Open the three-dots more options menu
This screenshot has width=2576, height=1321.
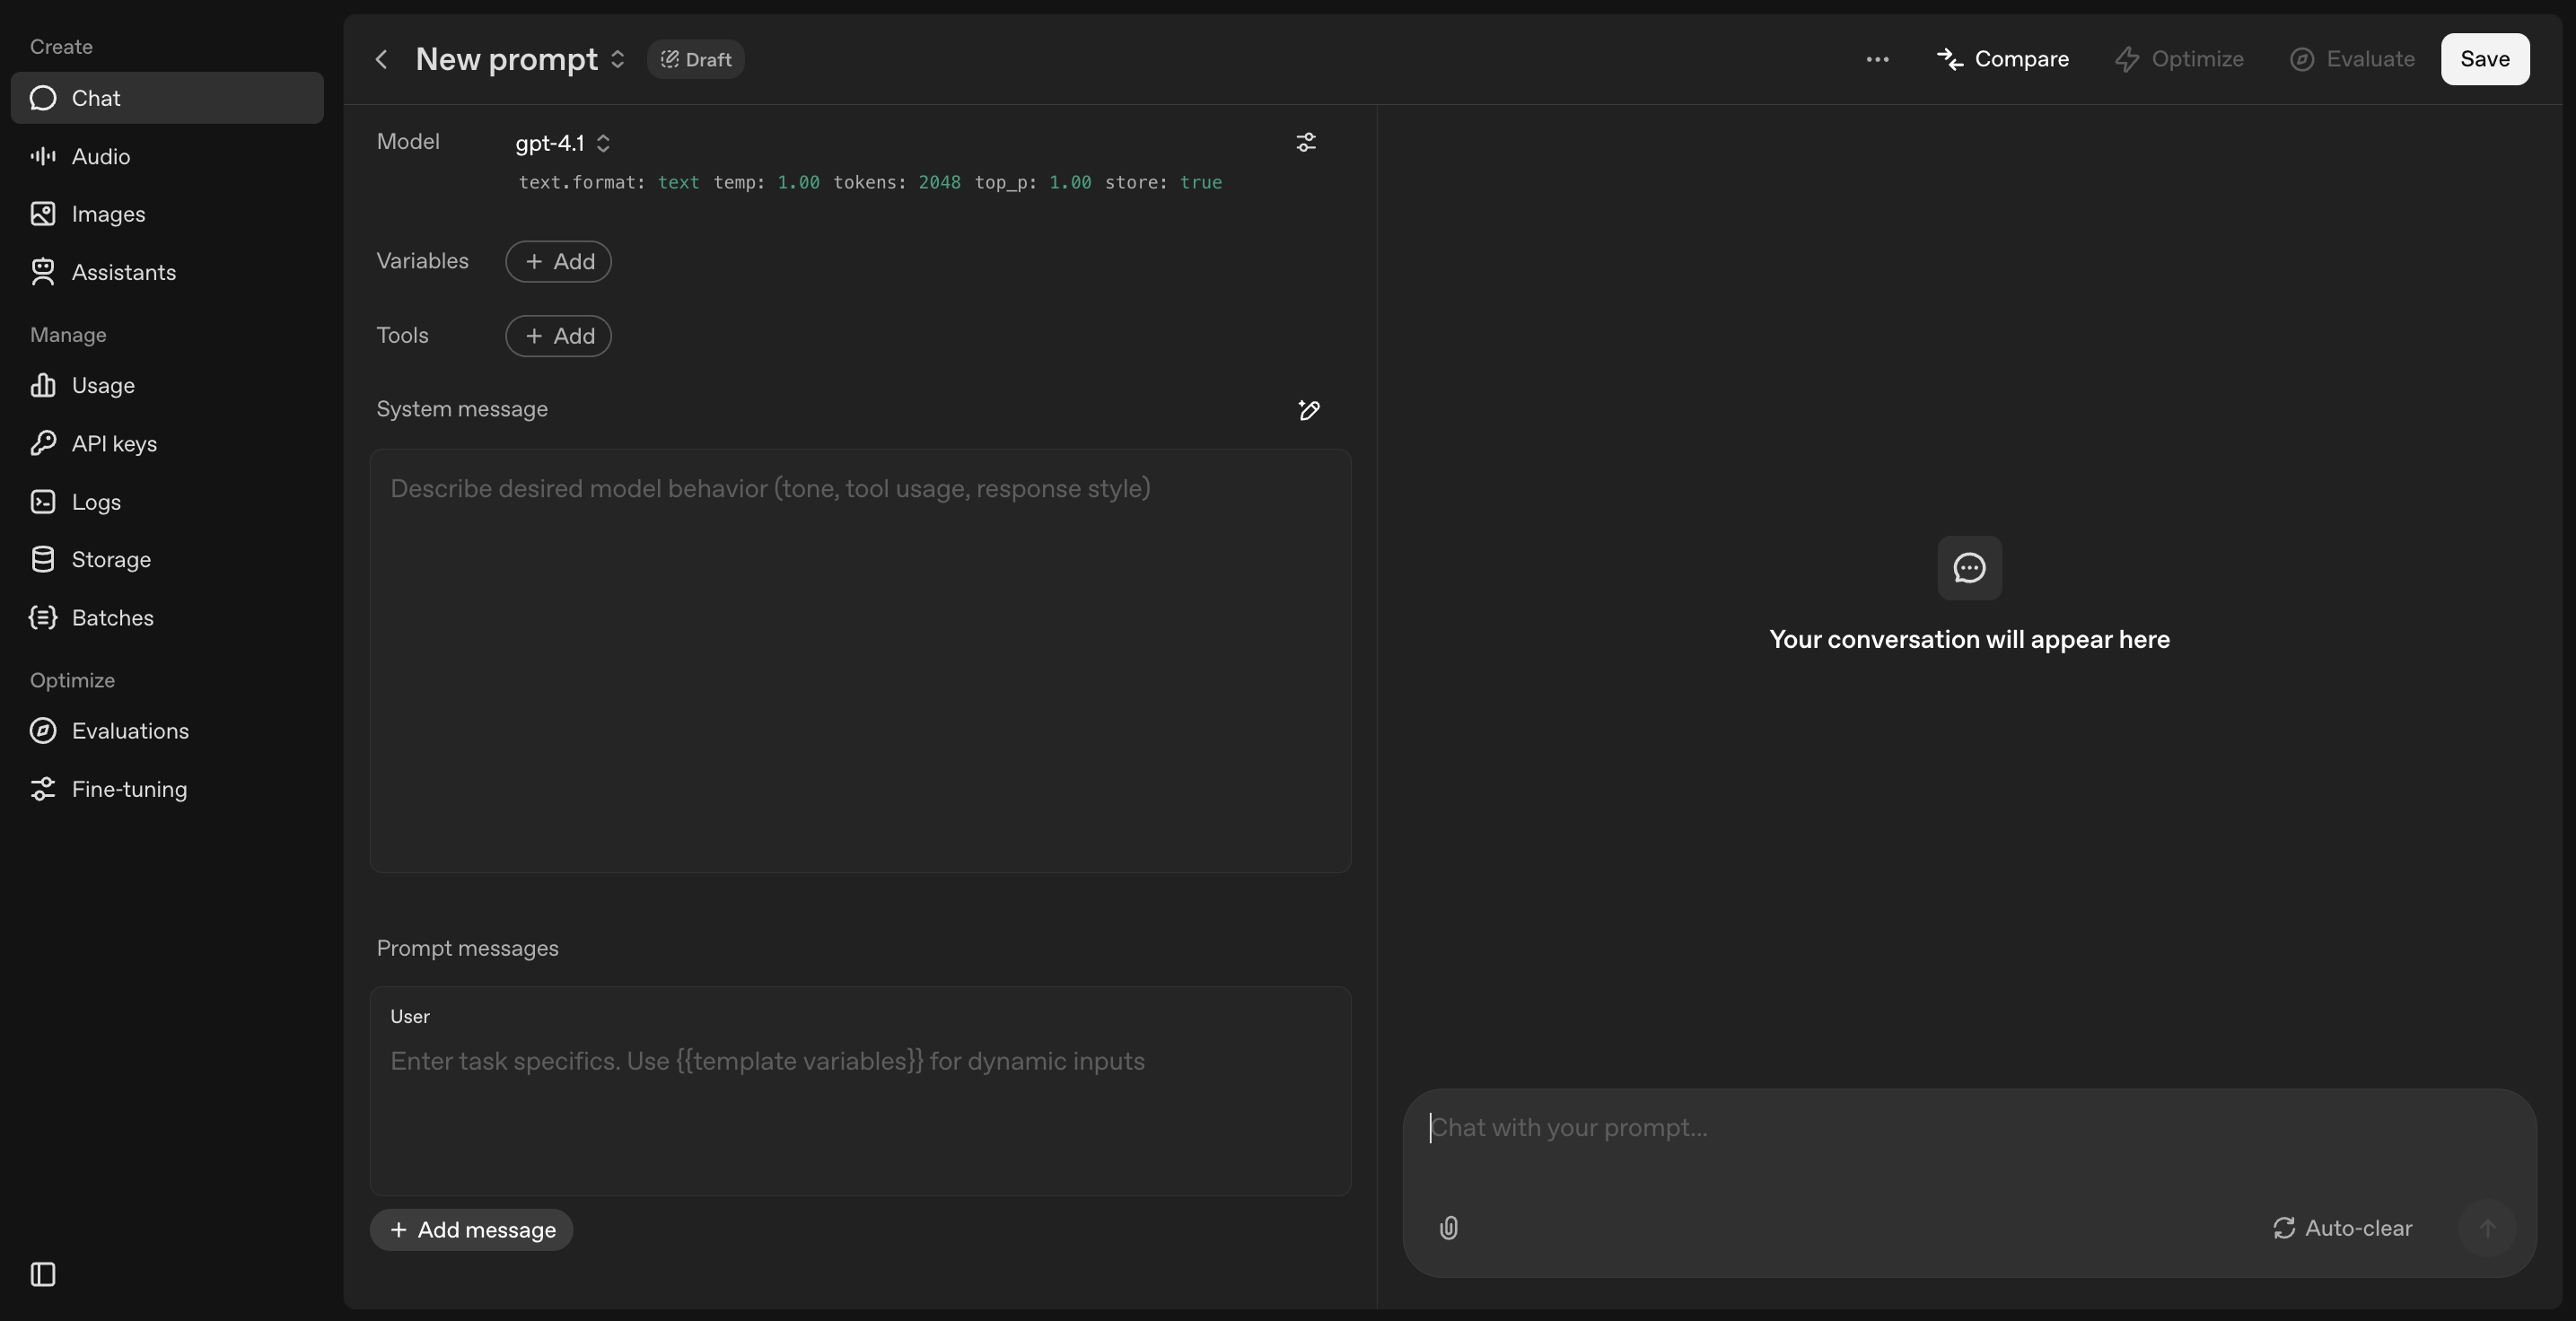click(x=1877, y=59)
